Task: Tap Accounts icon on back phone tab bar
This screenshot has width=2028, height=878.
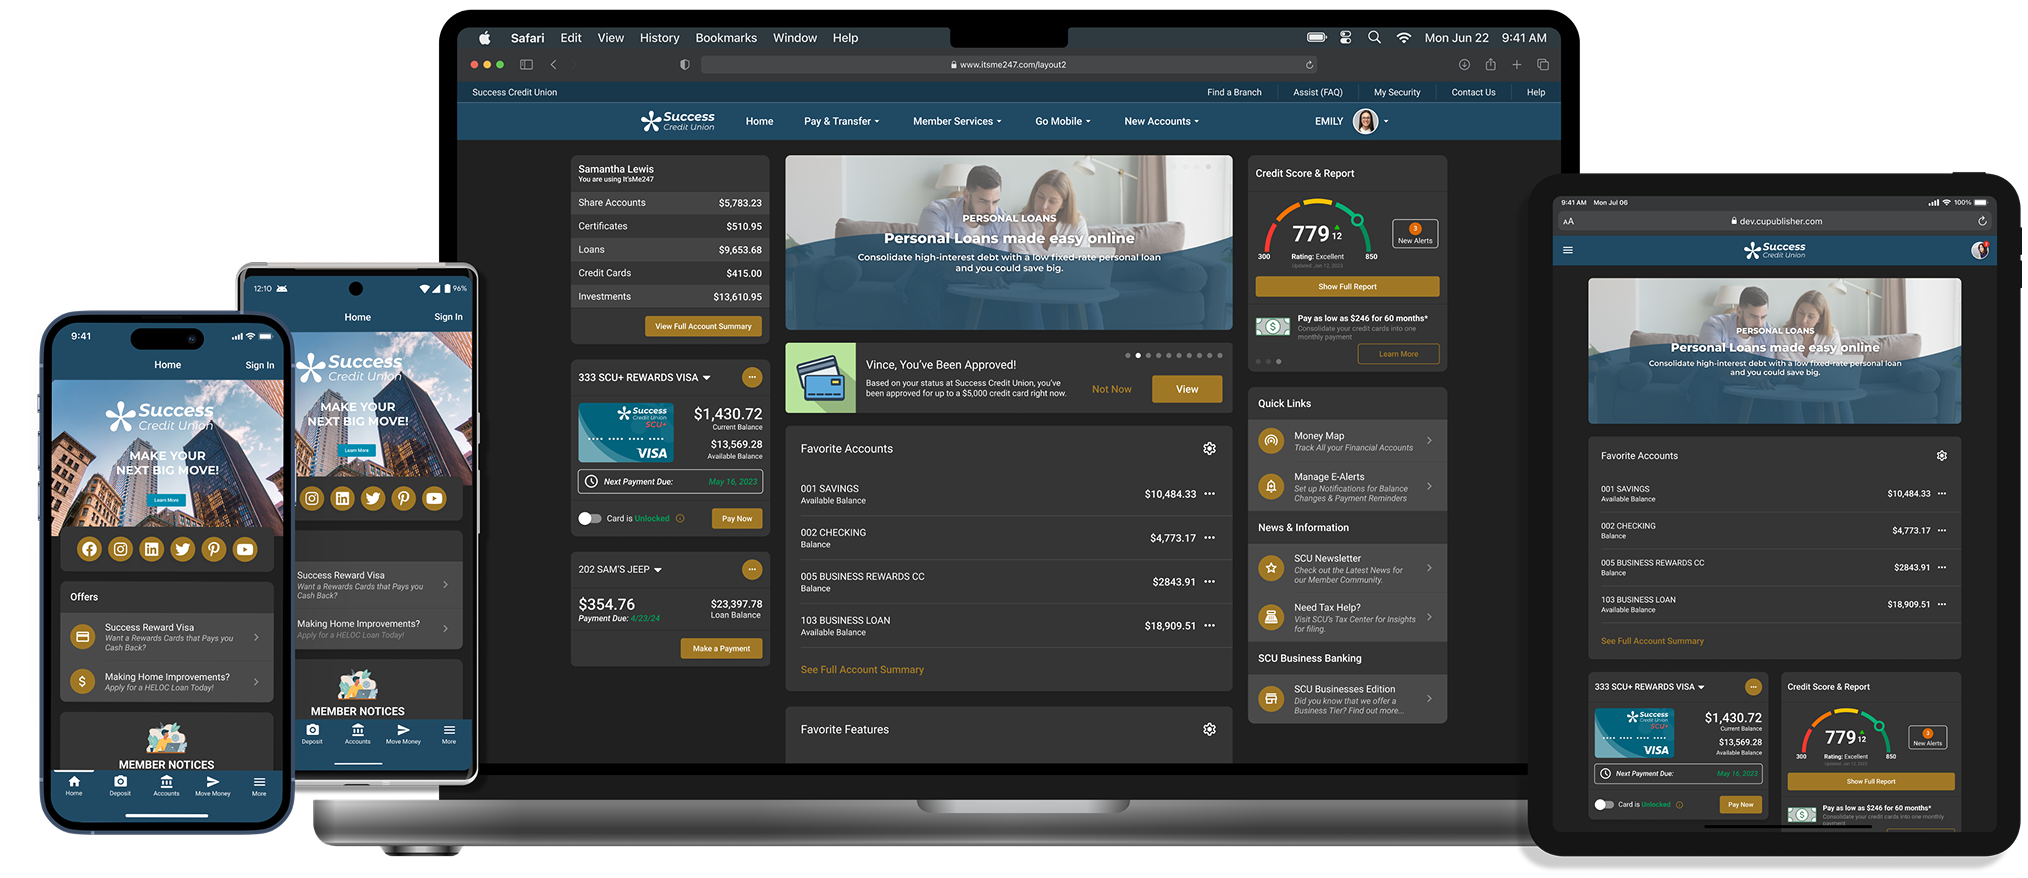Action: tap(358, 730)
